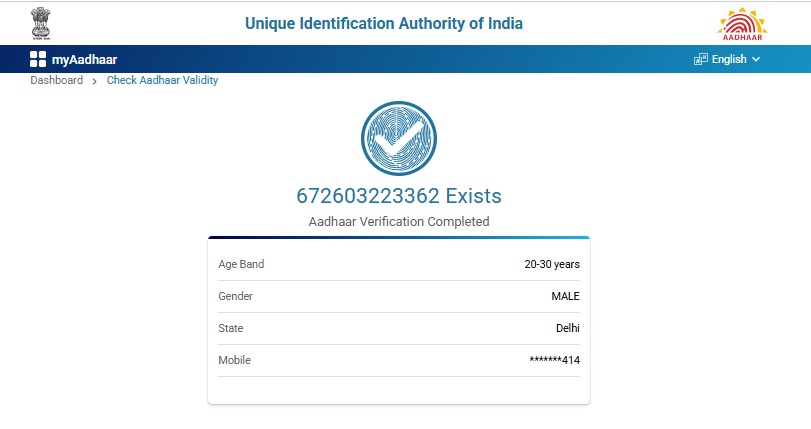Expand the English language dropdown
The image size is (811, 429).
pyautogui.click(x=728, y=59)
